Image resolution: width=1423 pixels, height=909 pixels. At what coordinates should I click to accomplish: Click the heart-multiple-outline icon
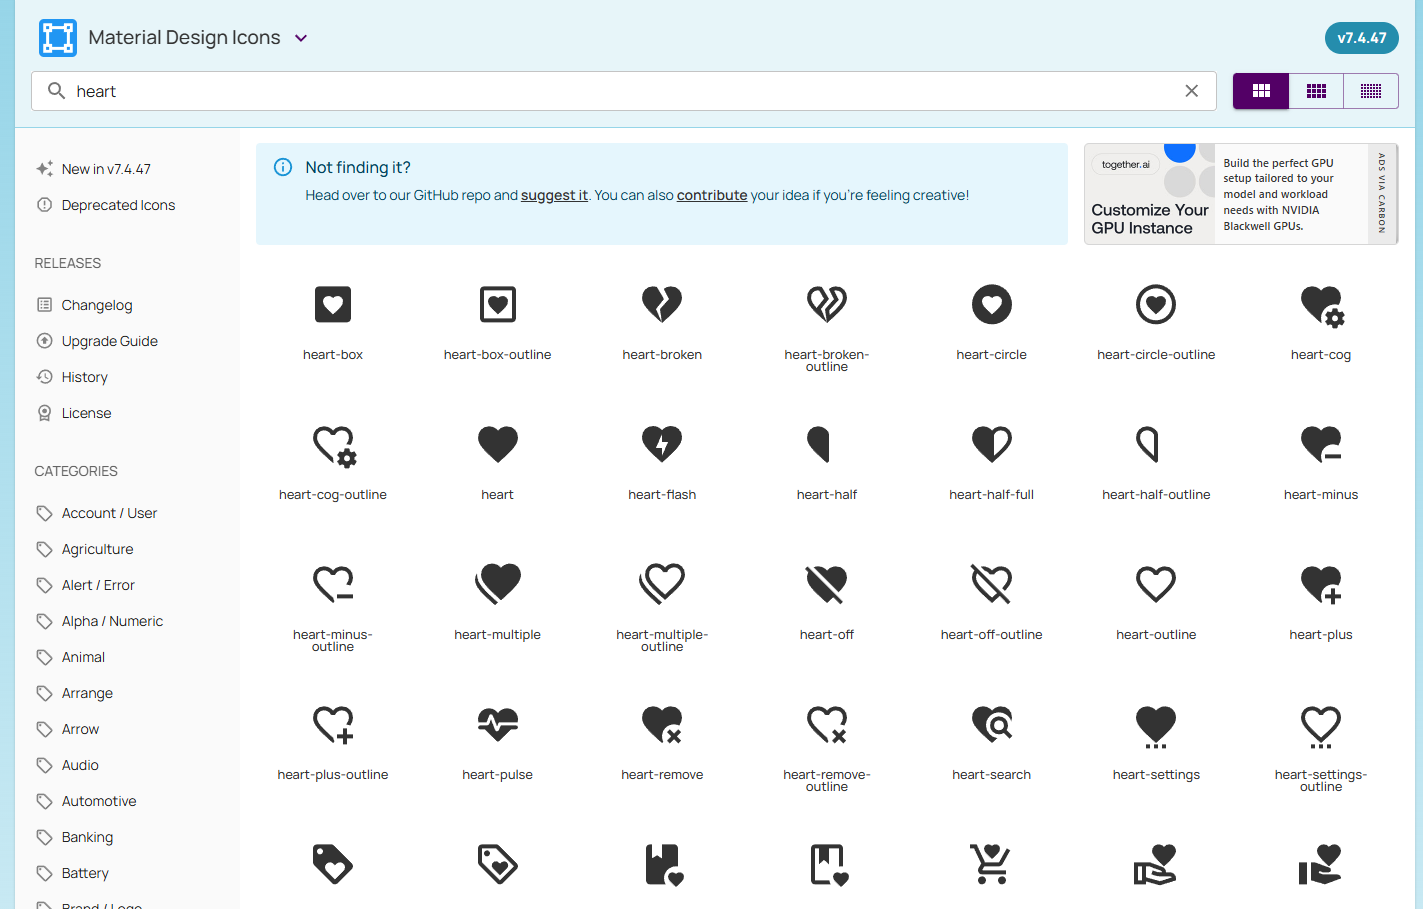coord(662,584)
